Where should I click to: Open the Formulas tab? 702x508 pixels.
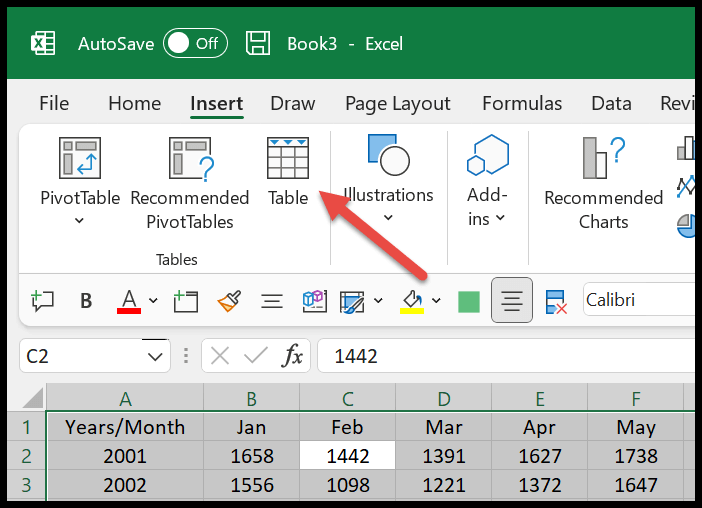point(522,103)
